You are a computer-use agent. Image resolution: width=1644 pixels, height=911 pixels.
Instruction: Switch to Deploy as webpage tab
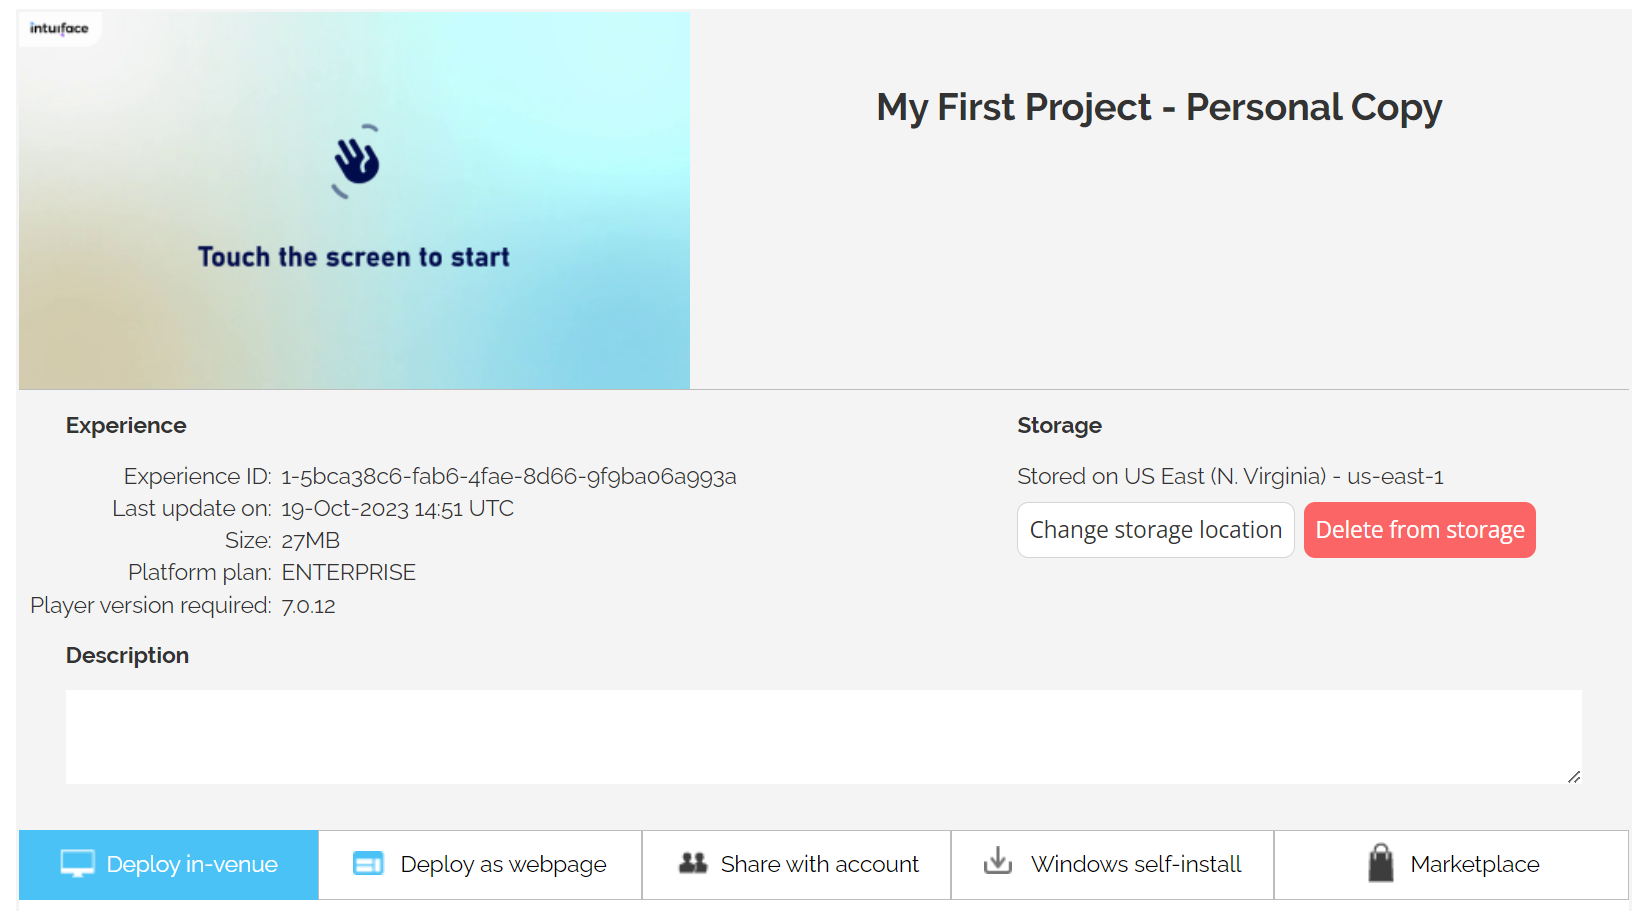480,865
